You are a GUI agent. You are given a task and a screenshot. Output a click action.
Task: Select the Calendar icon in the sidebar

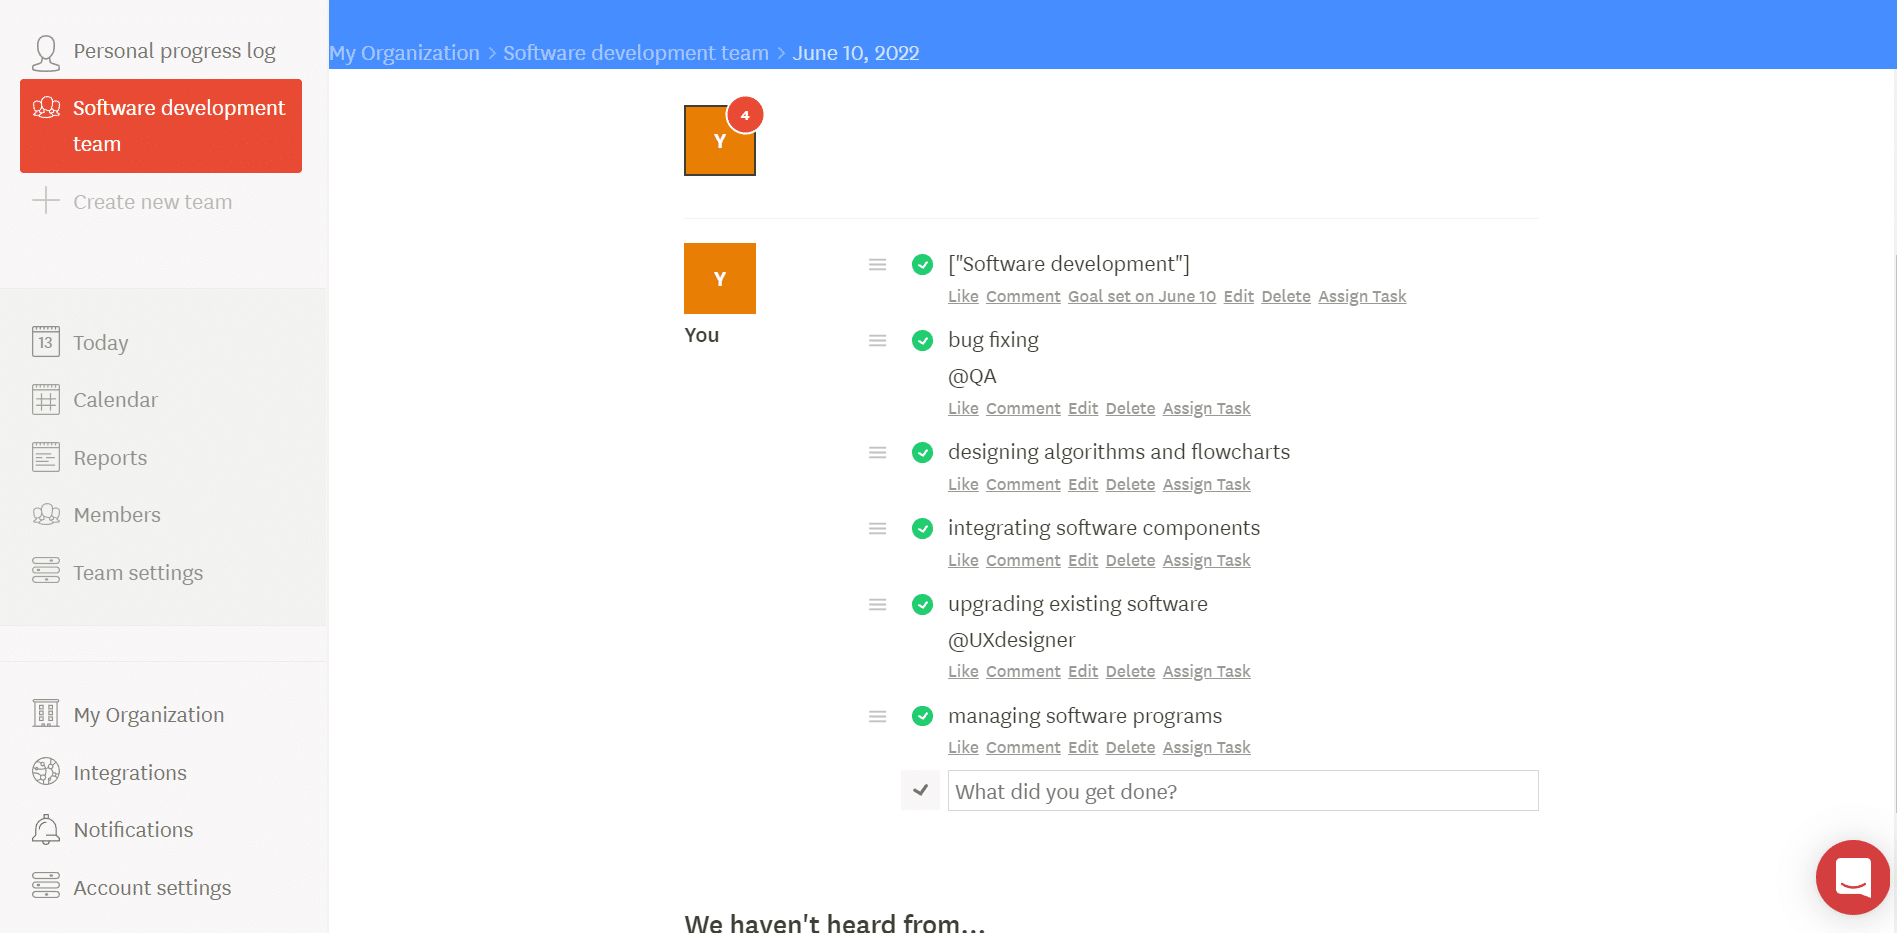point(45,399)
